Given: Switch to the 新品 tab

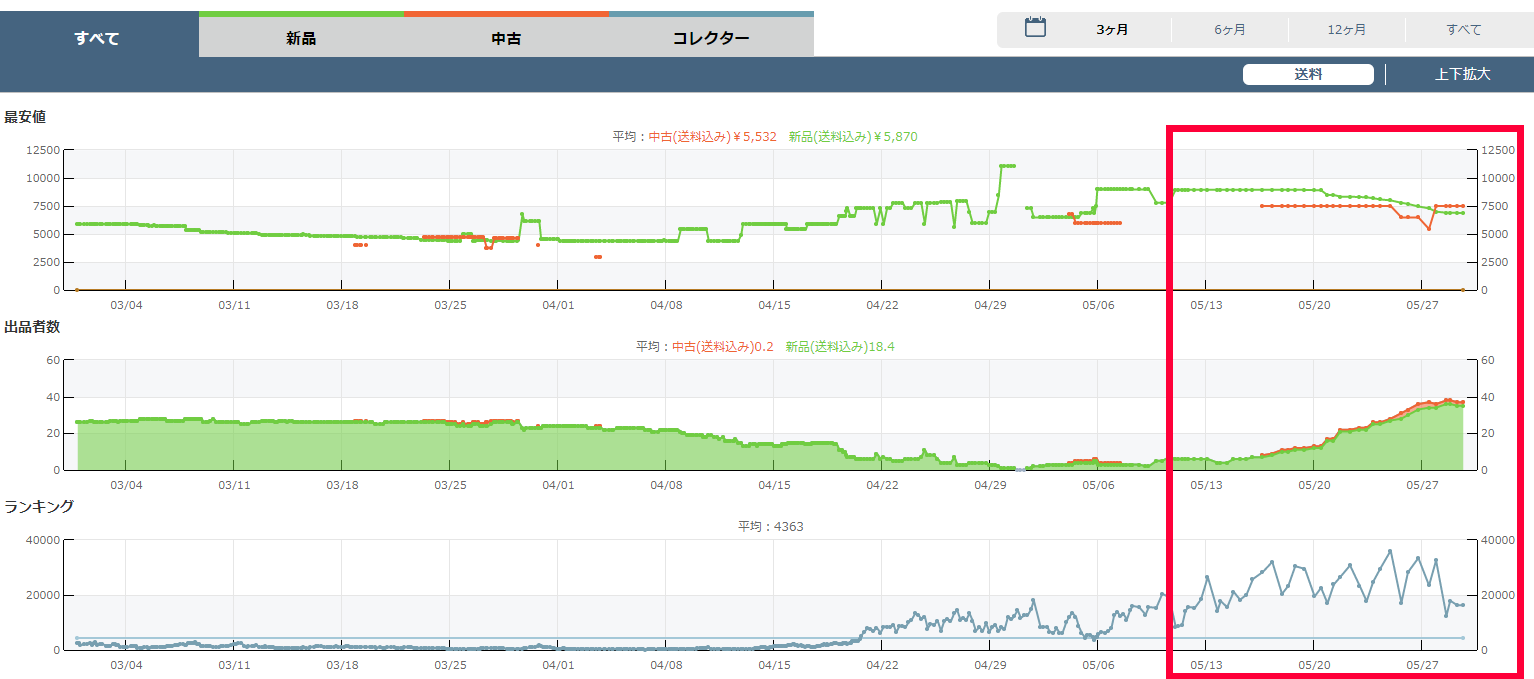Looking at the screenshot, I should [301, 39].
